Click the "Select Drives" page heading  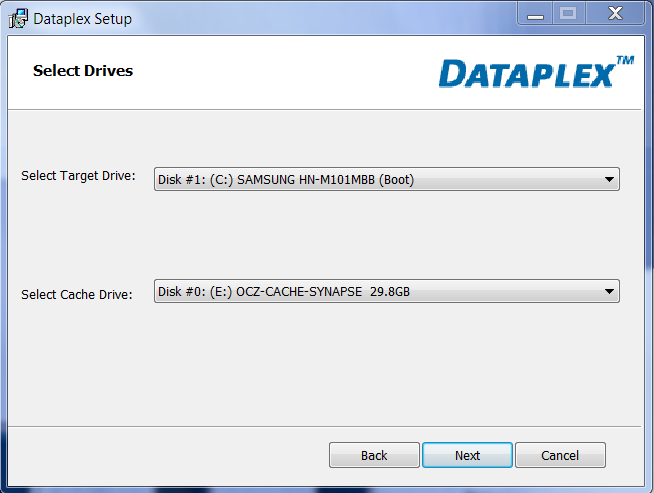tap(83, 71)
